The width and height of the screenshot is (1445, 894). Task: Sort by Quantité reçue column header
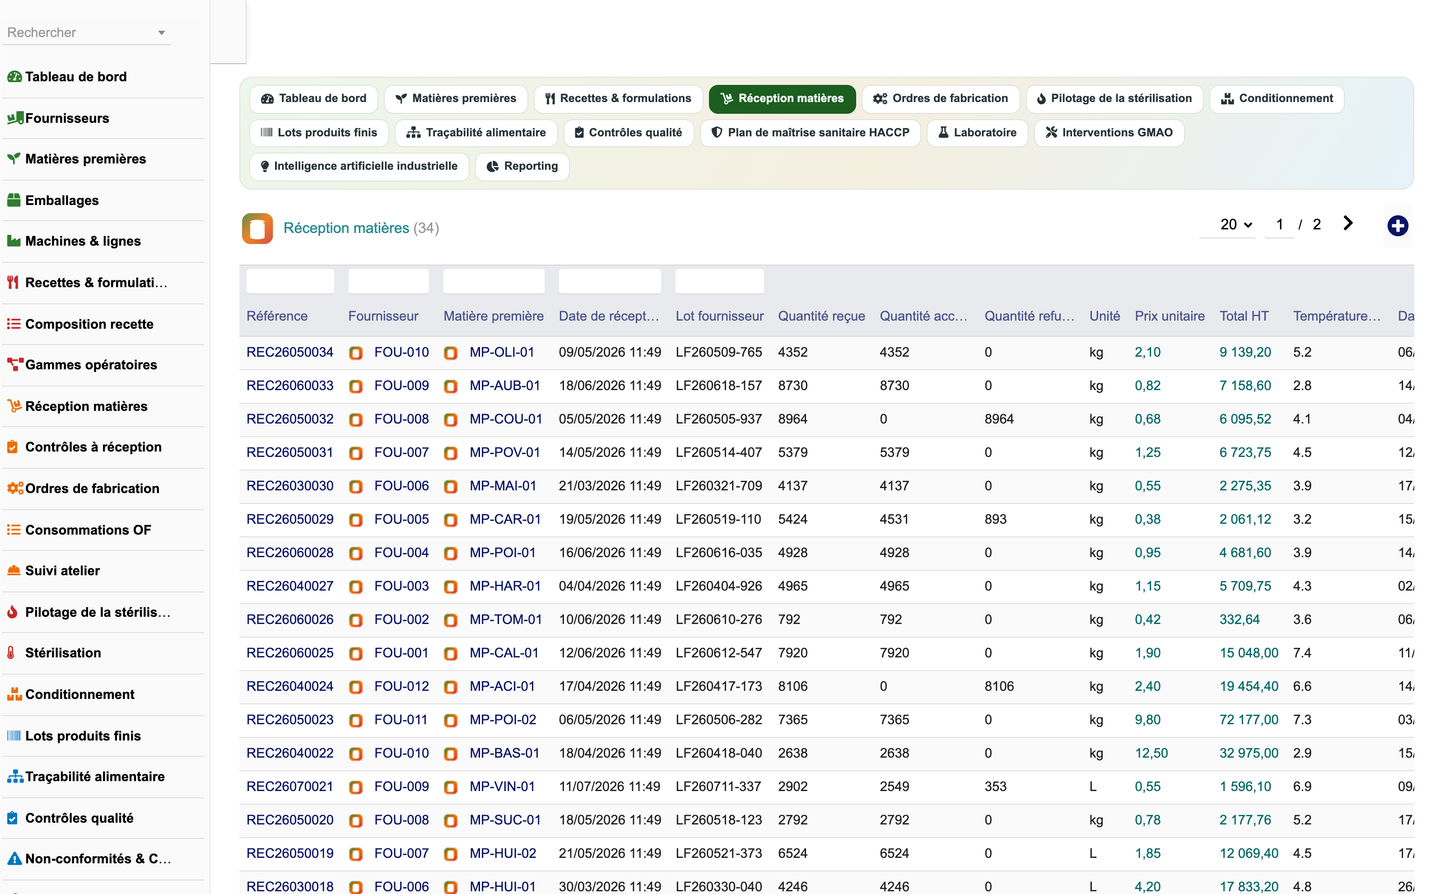[x=821, y=316]
